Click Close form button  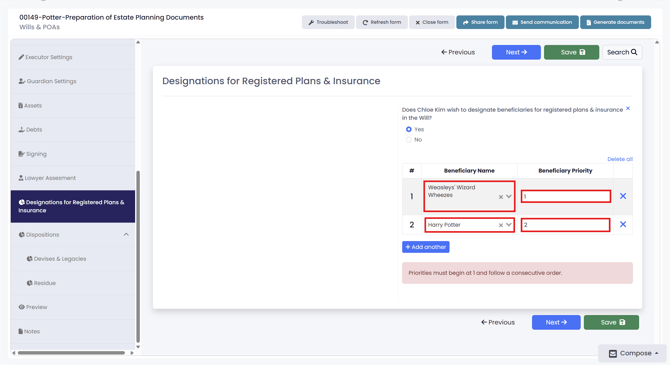tap(432, 22)
